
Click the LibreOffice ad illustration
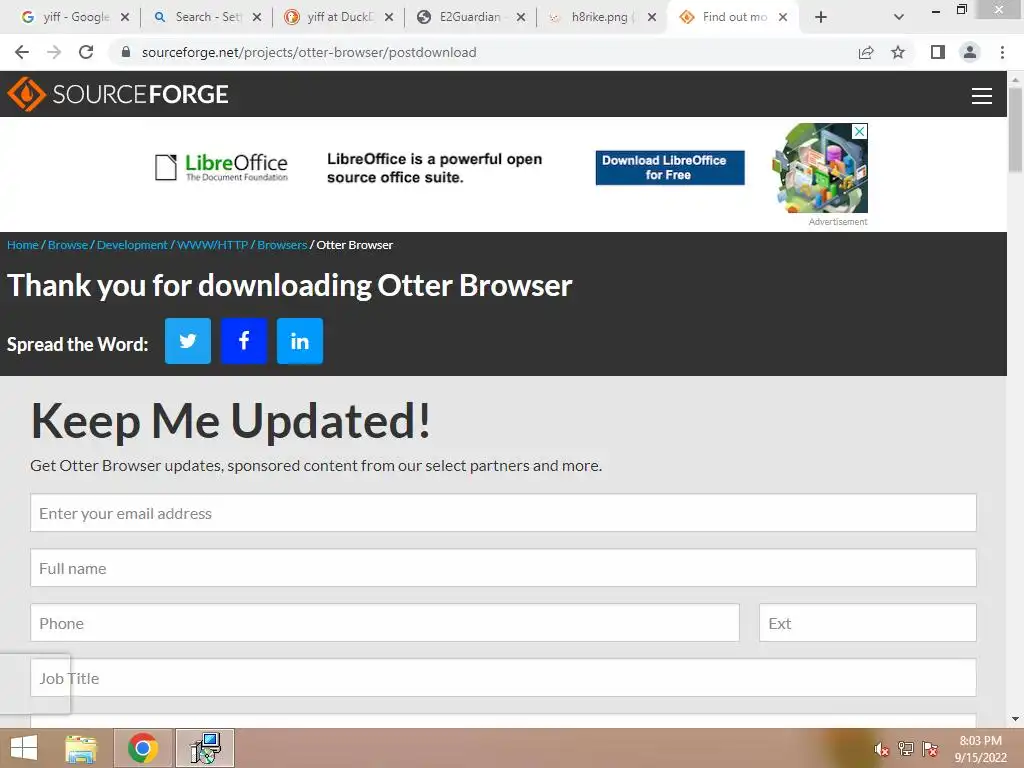pos(820,168)
